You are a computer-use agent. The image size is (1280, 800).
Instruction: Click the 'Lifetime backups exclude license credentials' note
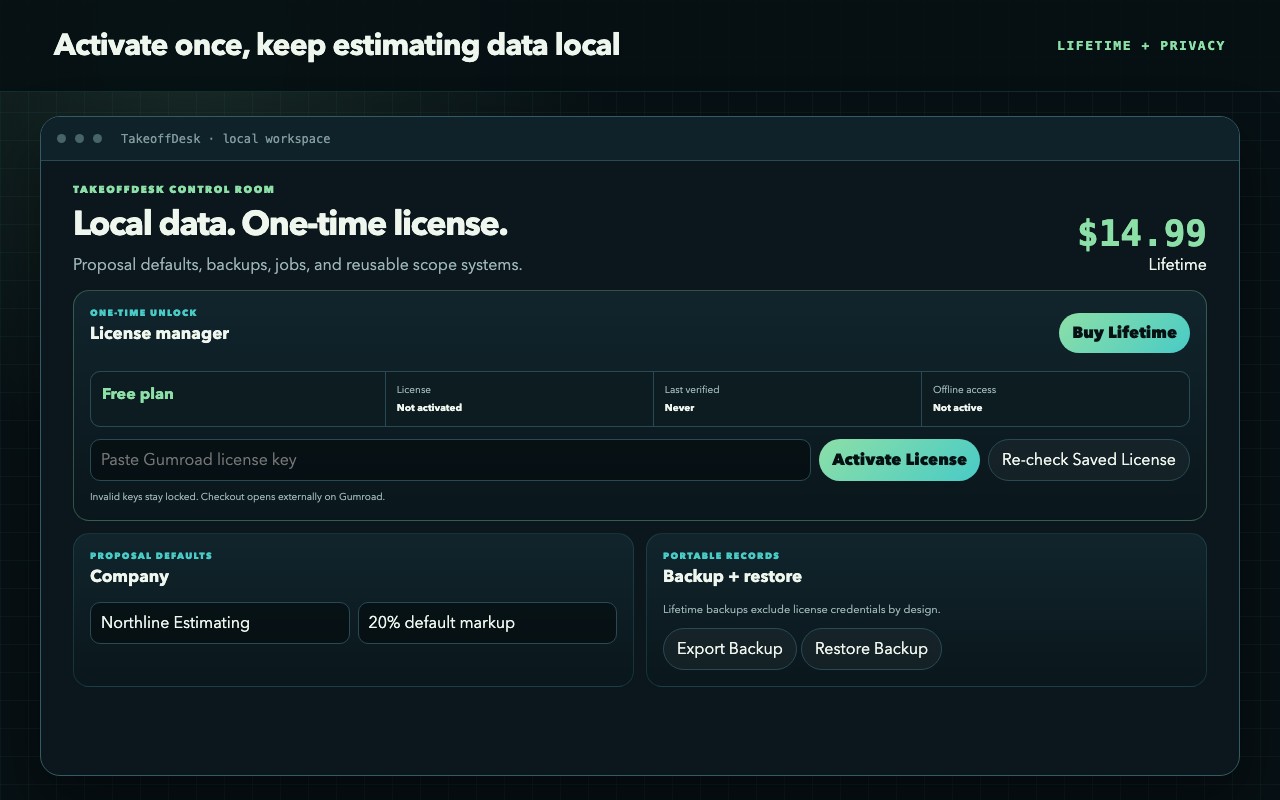[x=801, y=610]
